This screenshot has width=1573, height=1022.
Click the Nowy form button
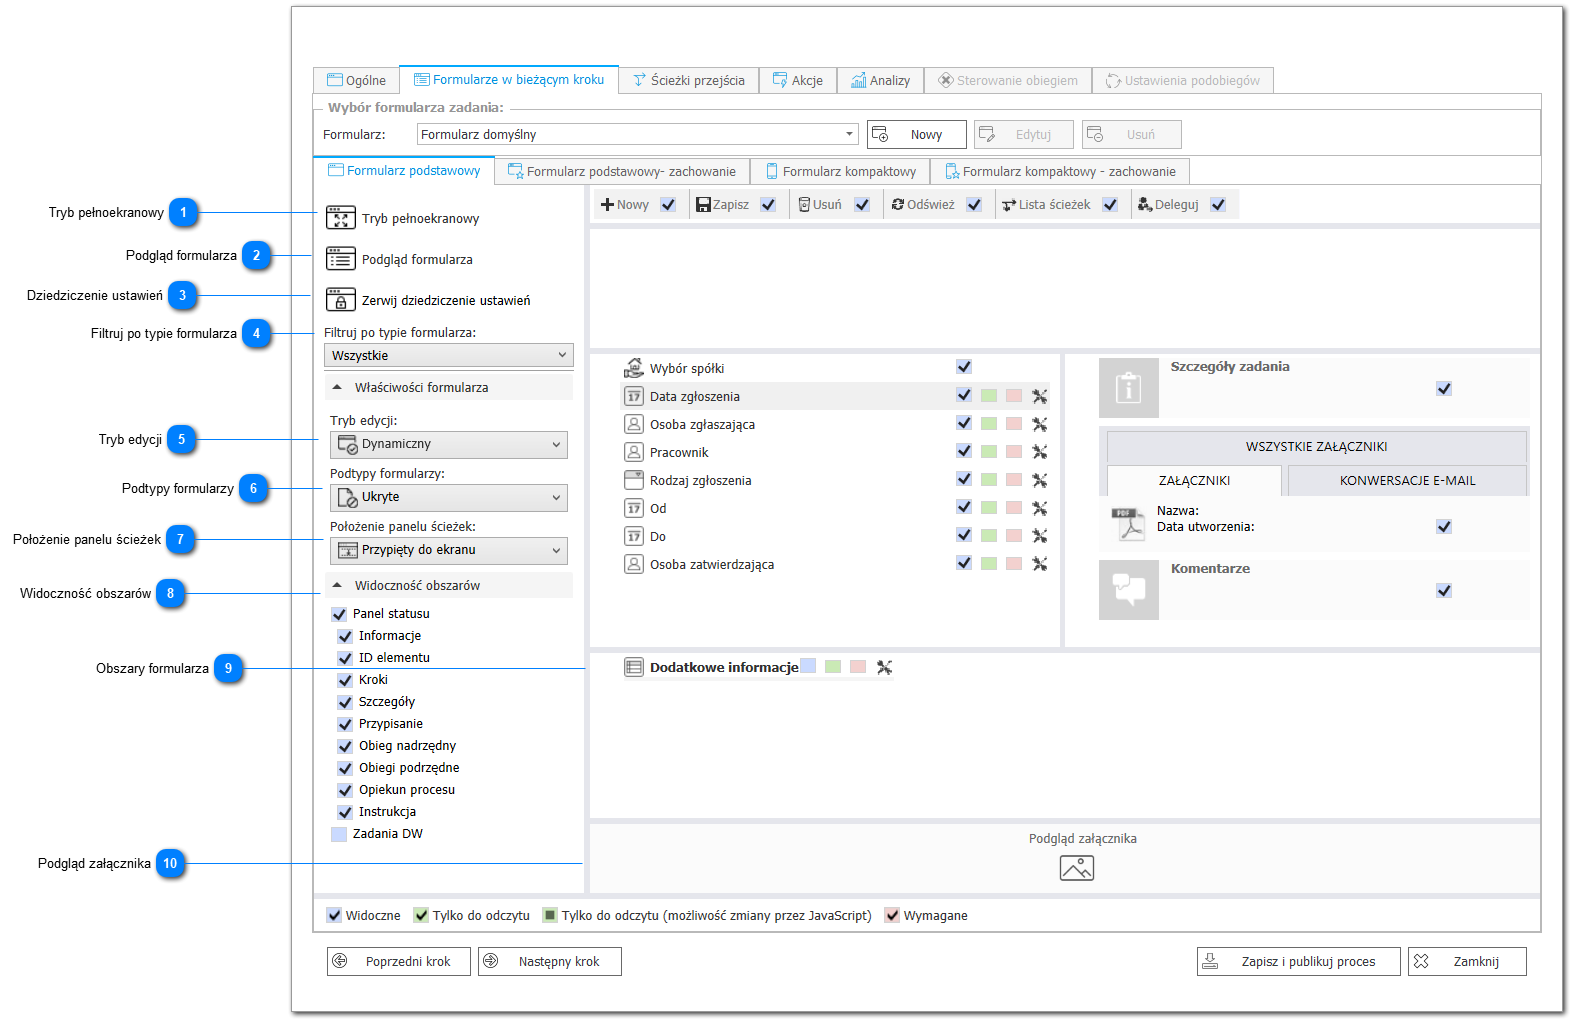(917, 134)
